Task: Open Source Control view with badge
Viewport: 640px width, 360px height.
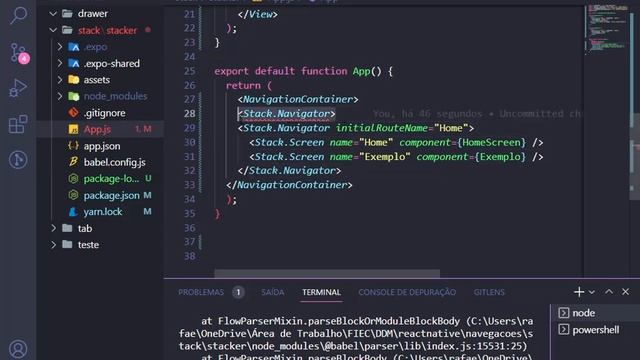Action: [18, 53]
